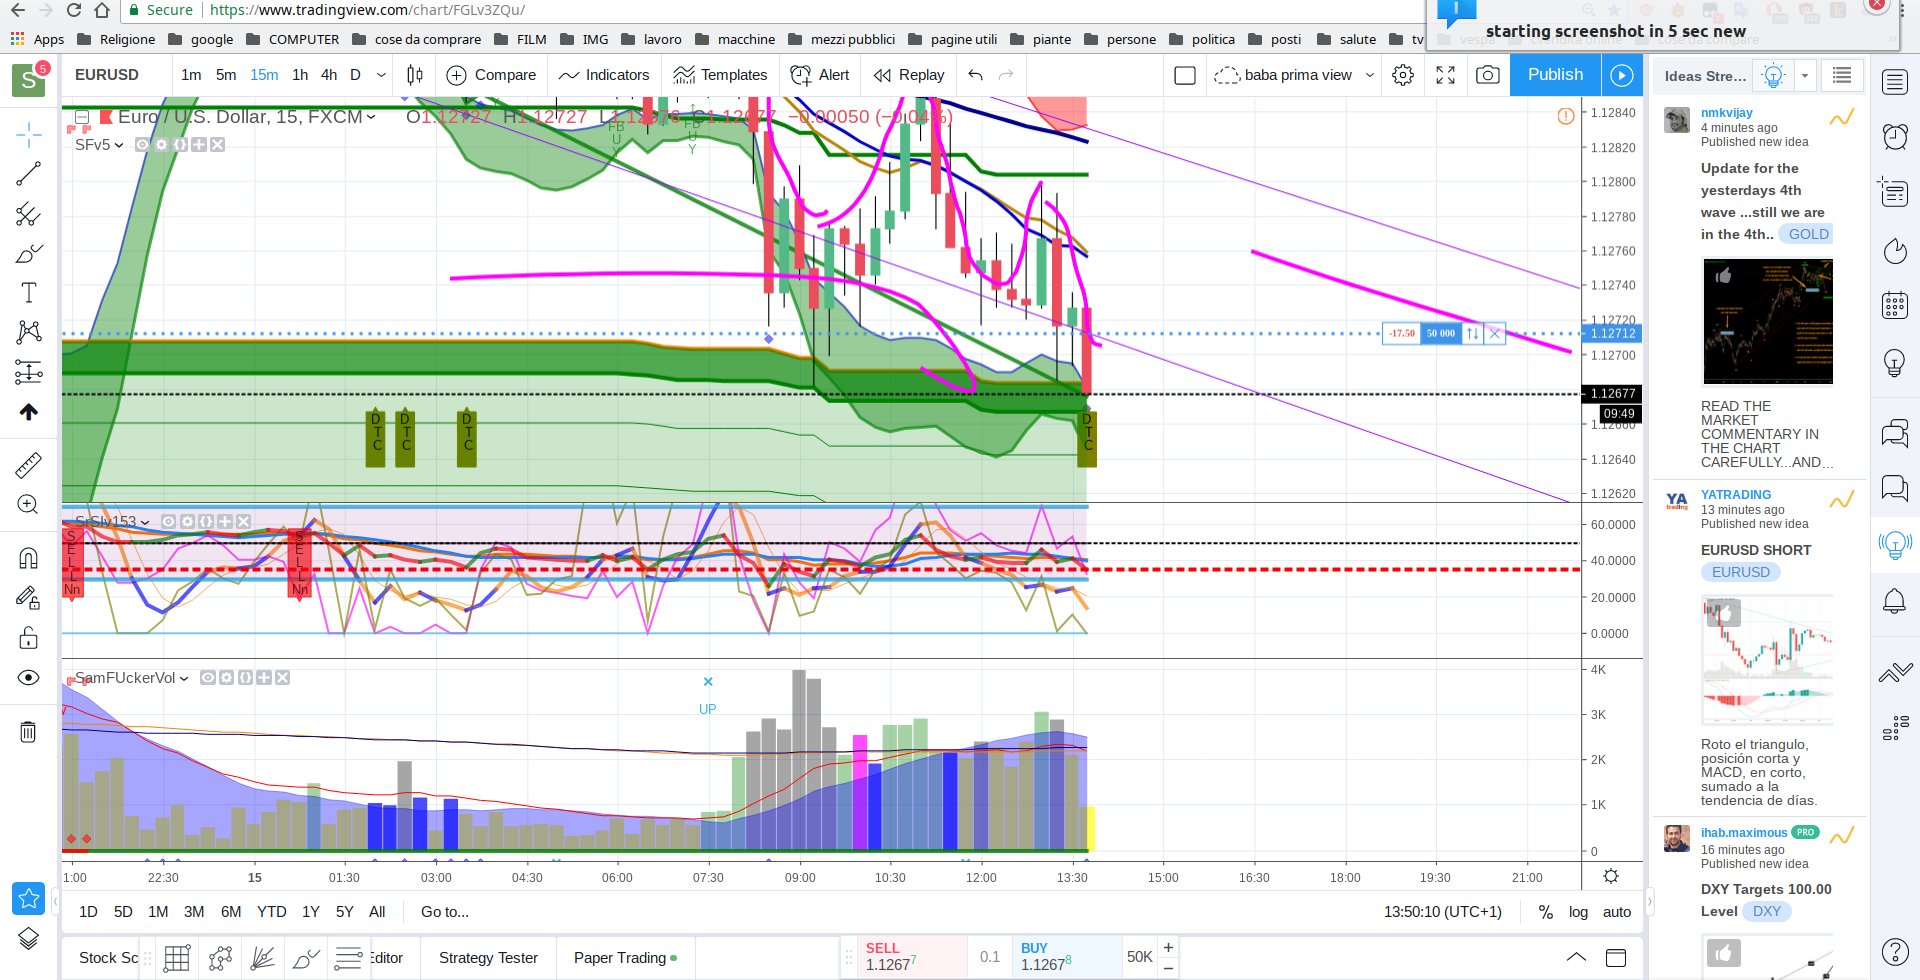Open the watchlist panel in right sidebar

[x=1895, y=82]
